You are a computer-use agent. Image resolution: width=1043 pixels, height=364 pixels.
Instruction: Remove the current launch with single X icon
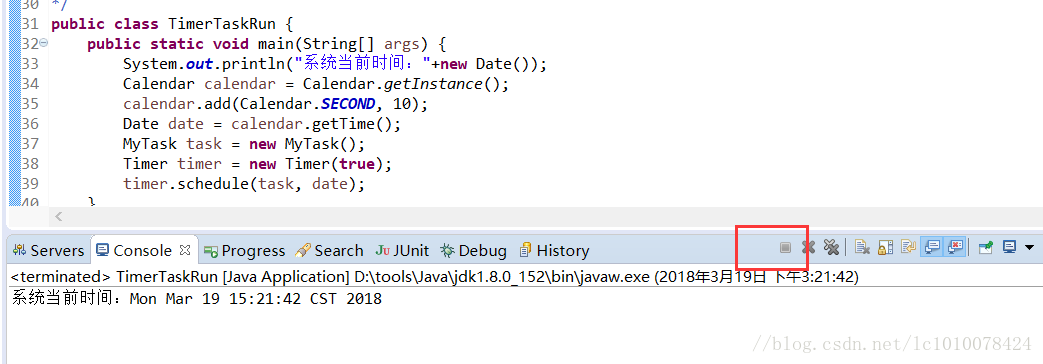(808, 248)
